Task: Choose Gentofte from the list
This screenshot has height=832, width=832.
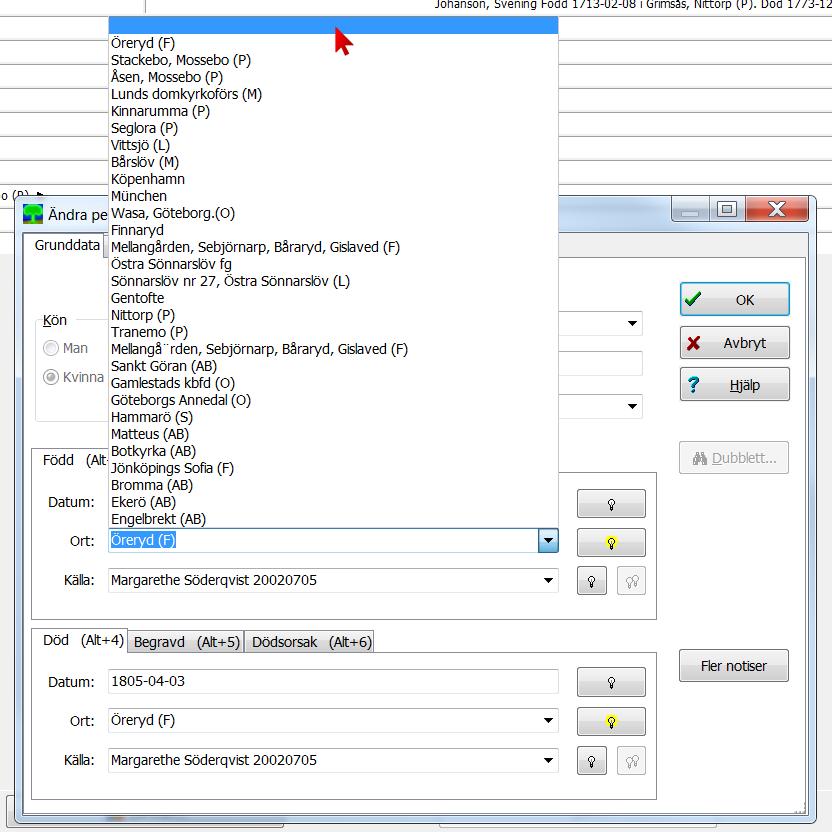Action: tap(333, 298)
